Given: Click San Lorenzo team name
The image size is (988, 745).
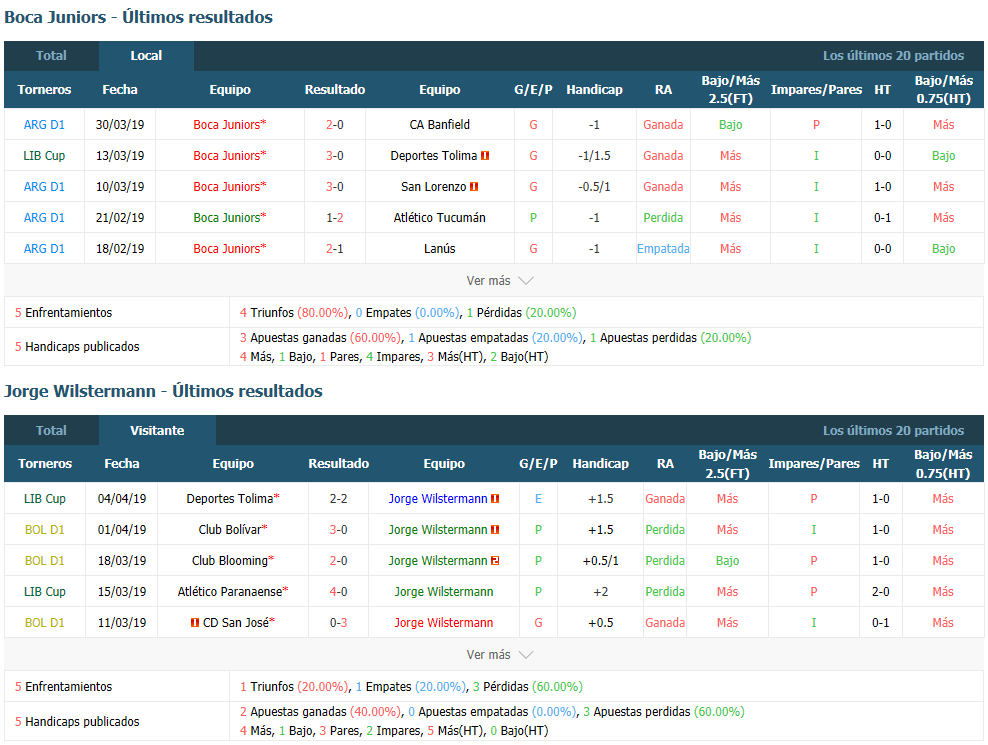Looking at the screenshot, I should coord(434,187).
